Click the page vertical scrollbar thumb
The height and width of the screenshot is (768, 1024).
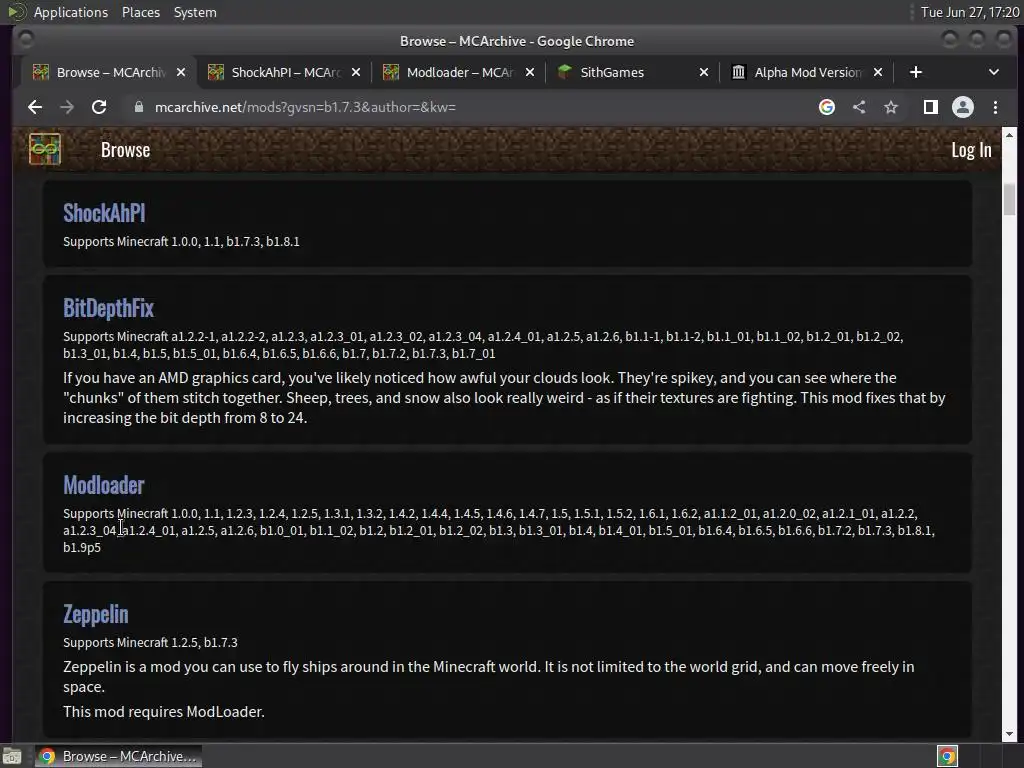tap(1010, 199)
